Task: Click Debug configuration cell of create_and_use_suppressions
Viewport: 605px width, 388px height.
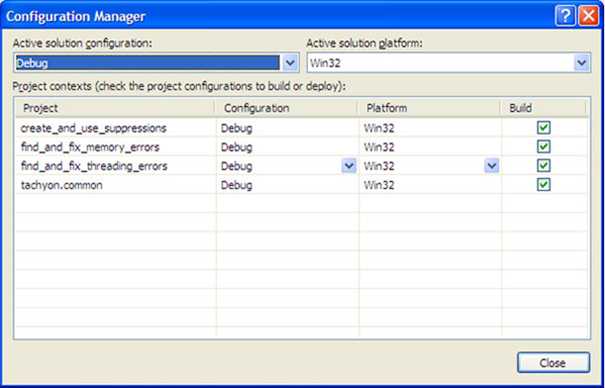Action: (x=287, y=128)
